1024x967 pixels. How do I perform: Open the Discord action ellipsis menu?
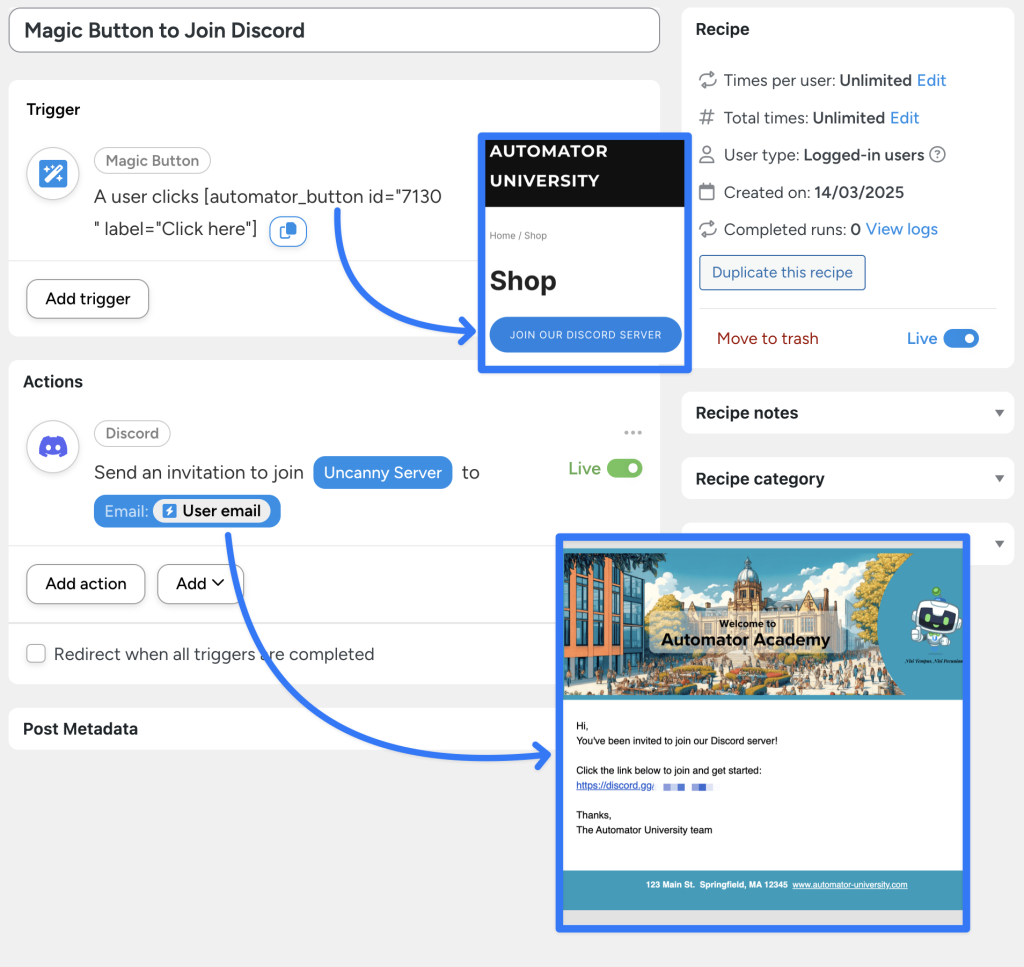(632, 432)
